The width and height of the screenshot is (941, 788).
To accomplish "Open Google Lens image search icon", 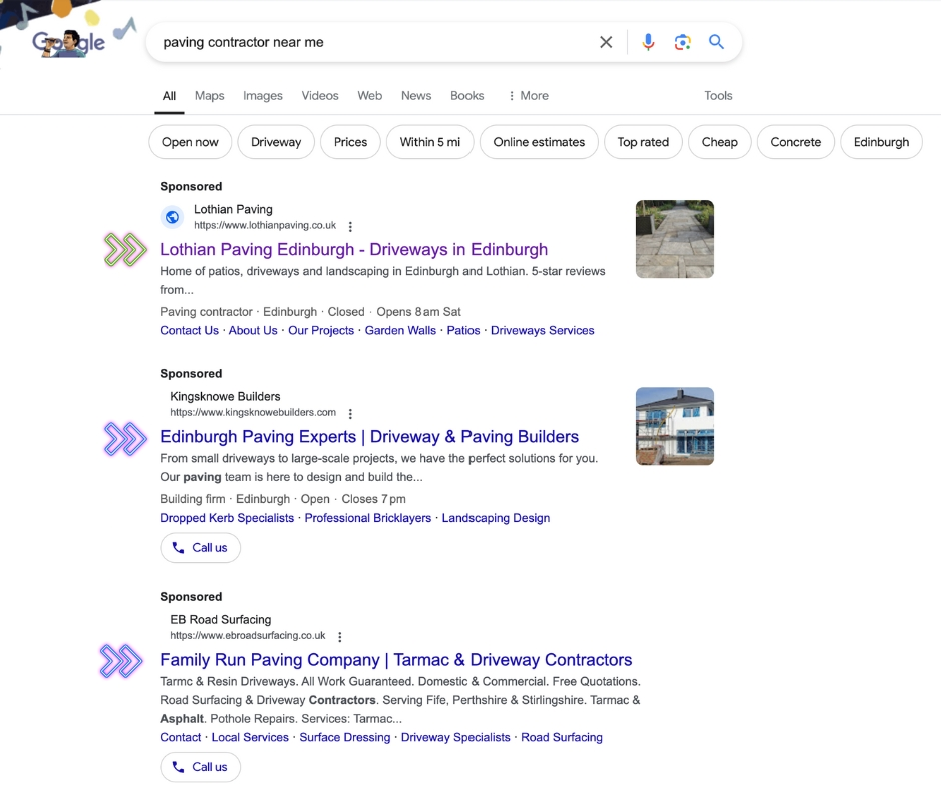I will [682, 42].
